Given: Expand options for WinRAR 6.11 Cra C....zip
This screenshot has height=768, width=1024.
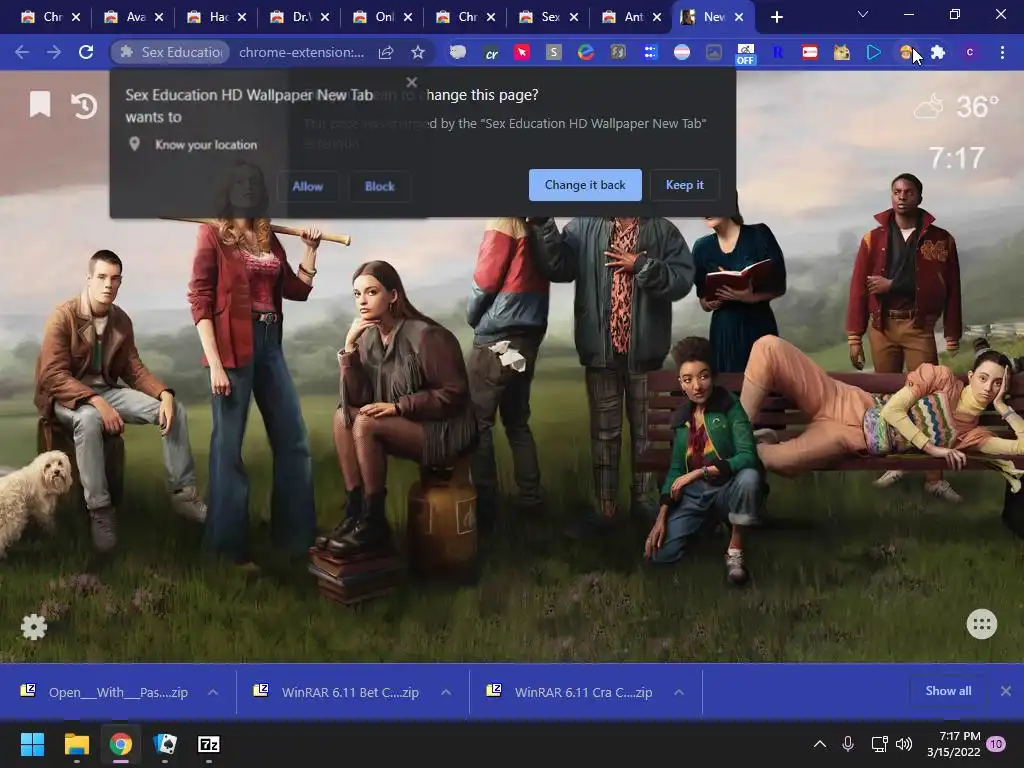Looking at the screenshot, I should 679,692.
